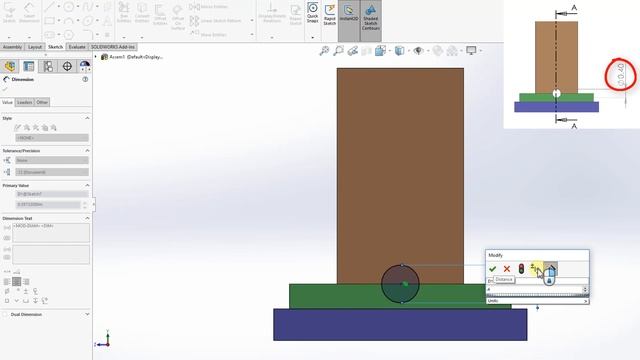Open the Linear Sketch Pattern dropdown arrow

(252, 20)
